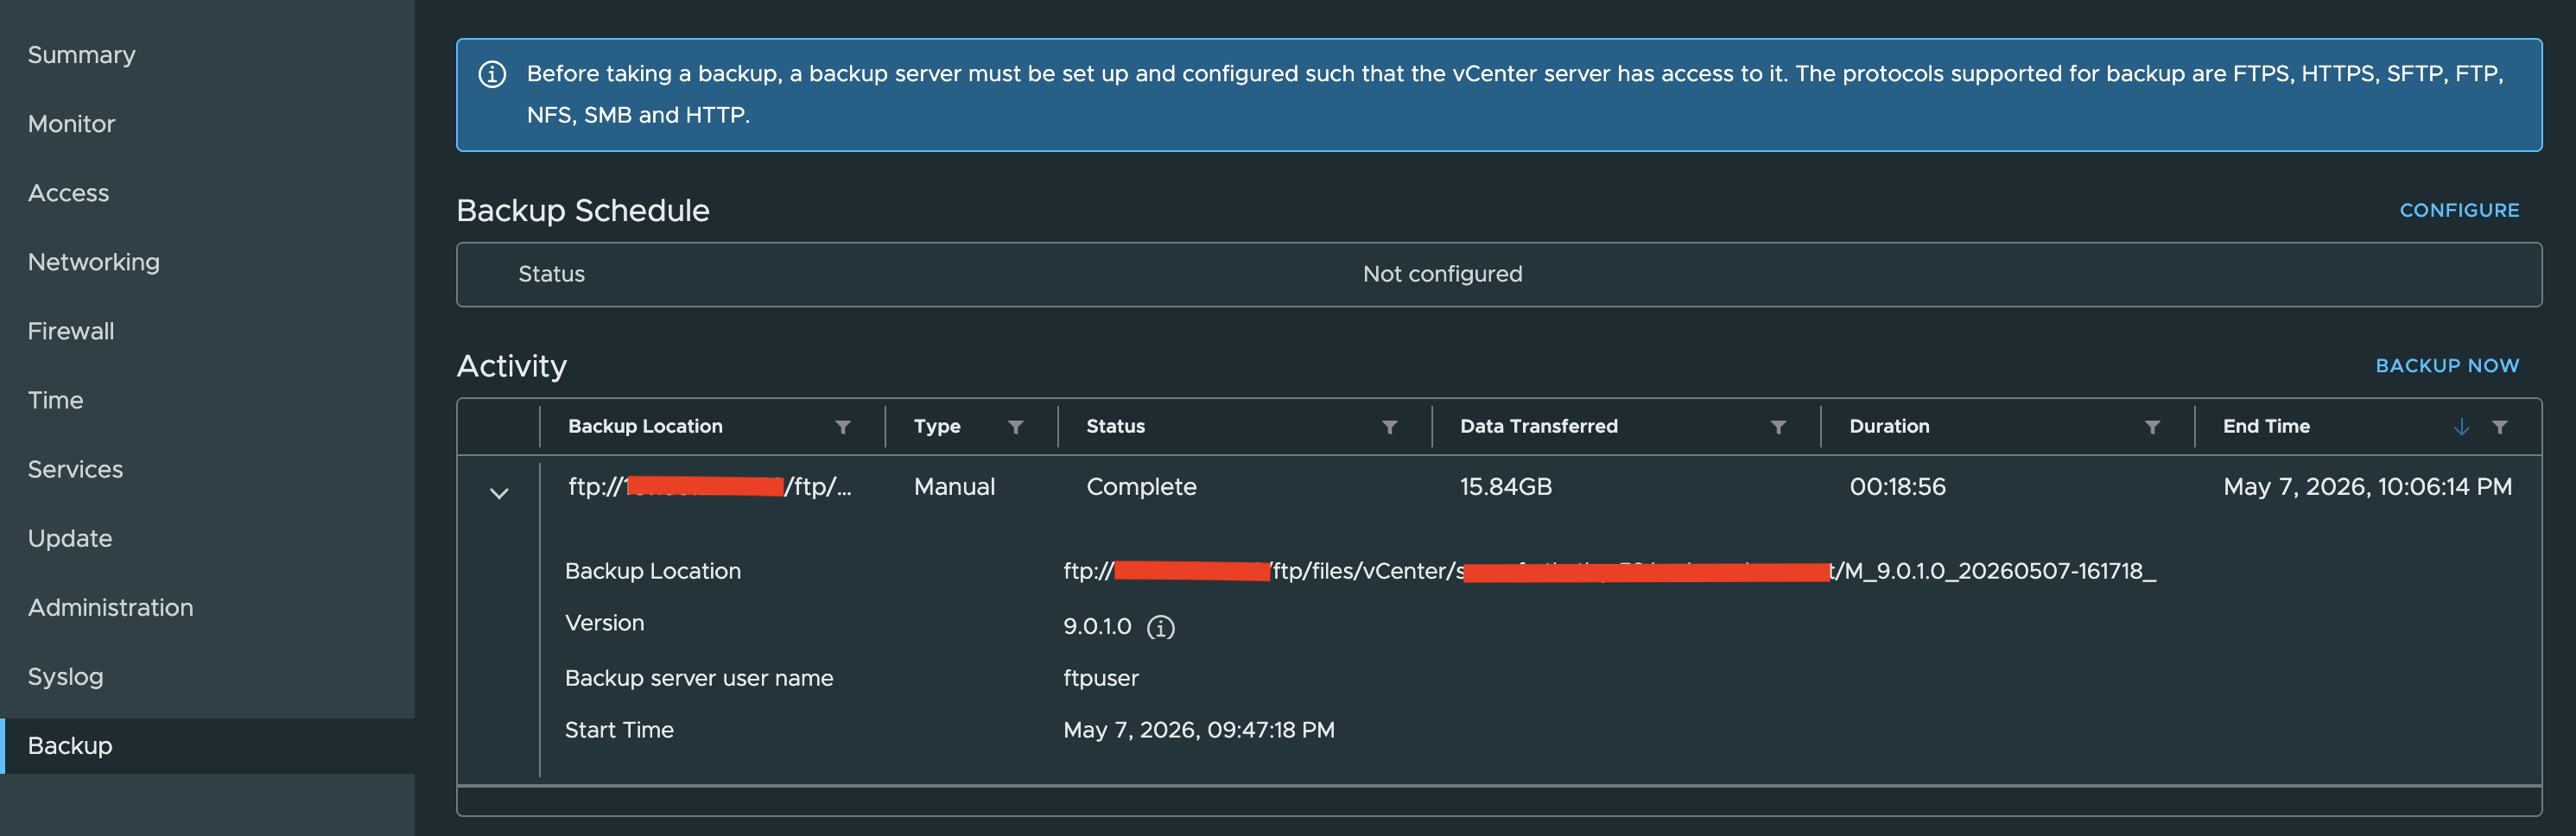Open Firewall settings
Image resolution: width=2576 pixels, height=836 pixels.
click(70, 331)
